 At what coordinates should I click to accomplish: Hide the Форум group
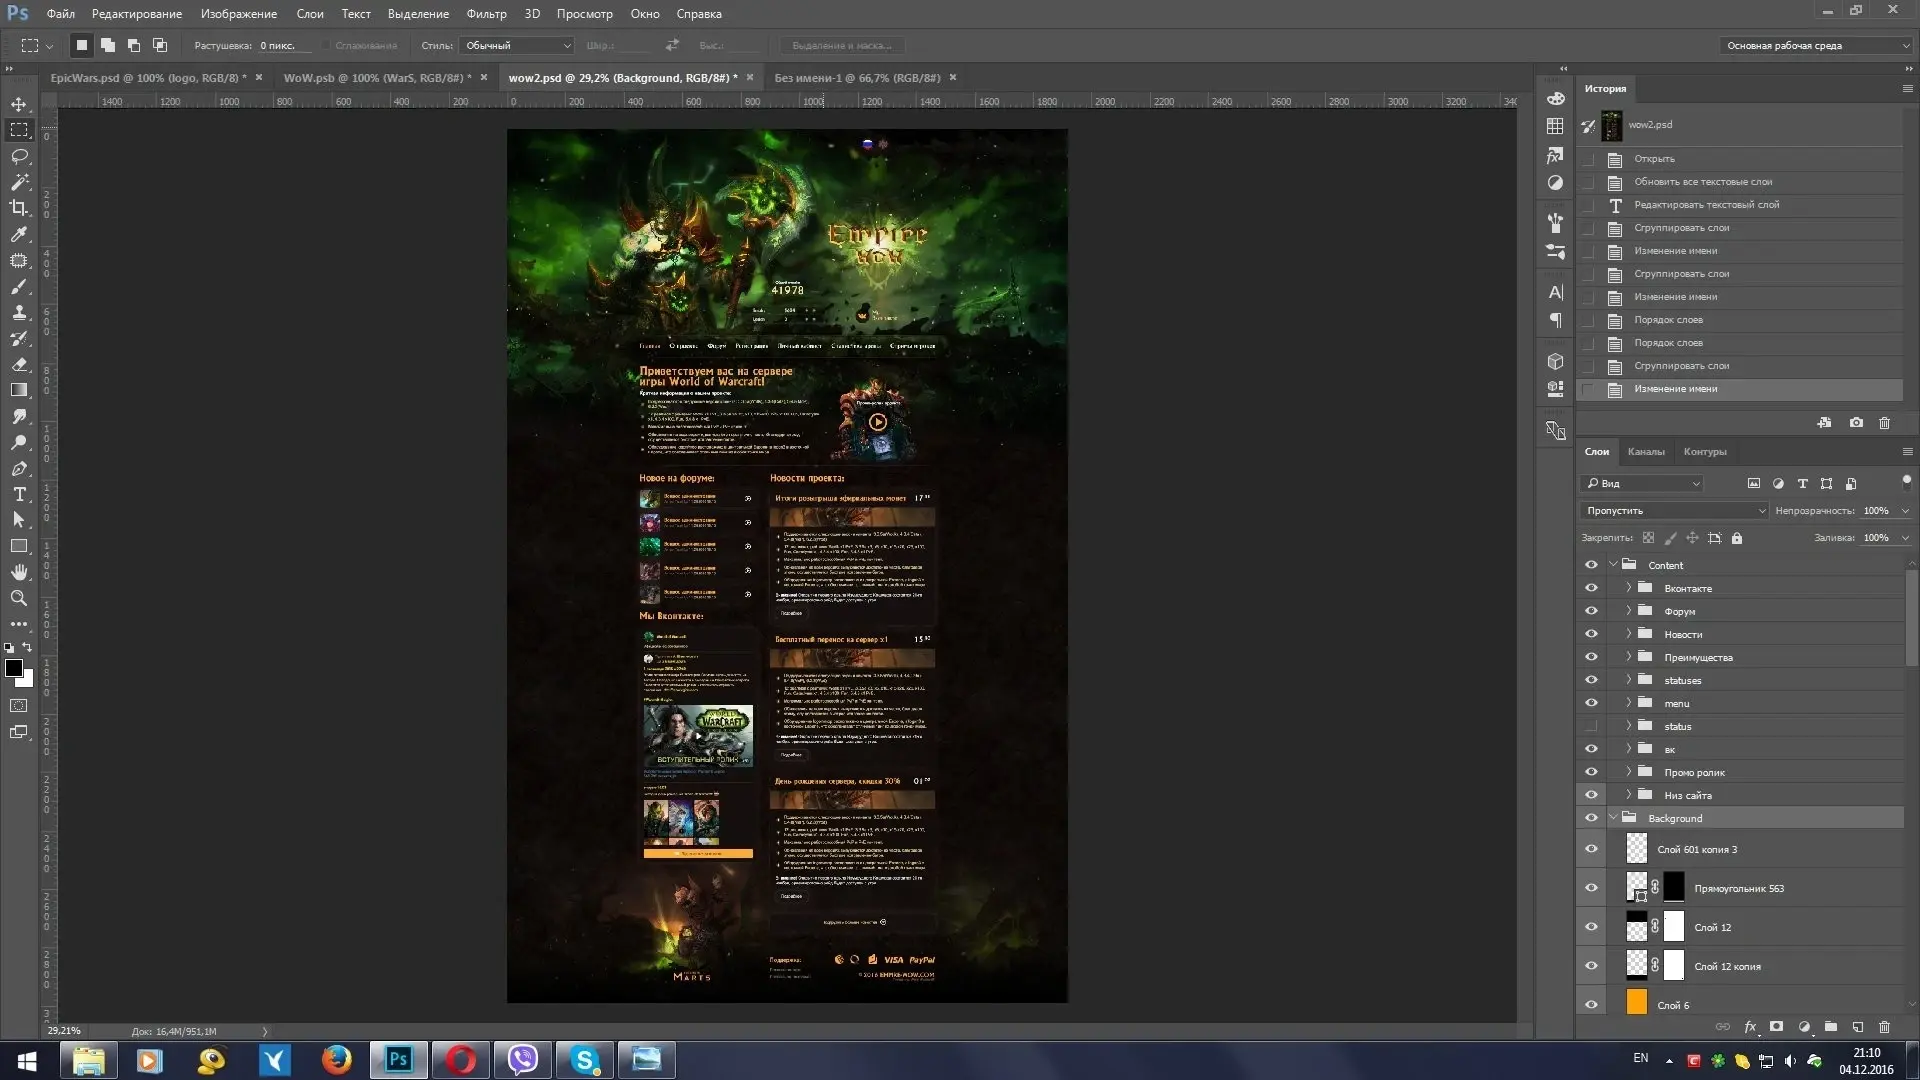coord(1591,611)
